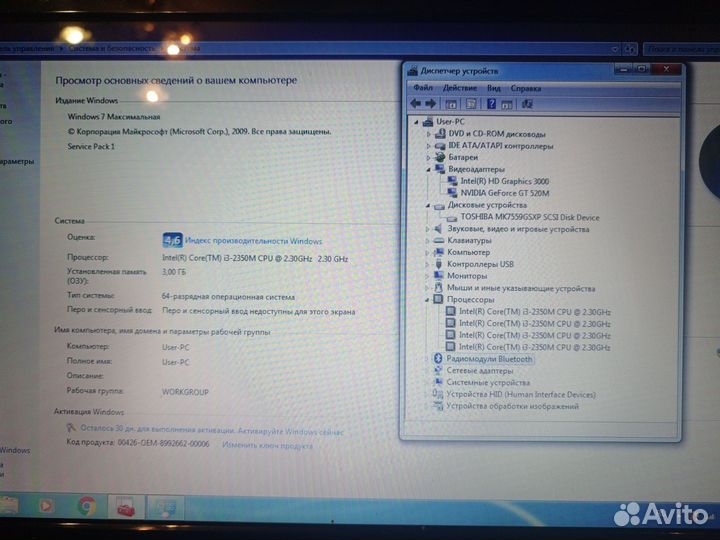Expand DVD и CD-ROM дисководы node
This screenshot has width=720, height=540.
point(428,134)
